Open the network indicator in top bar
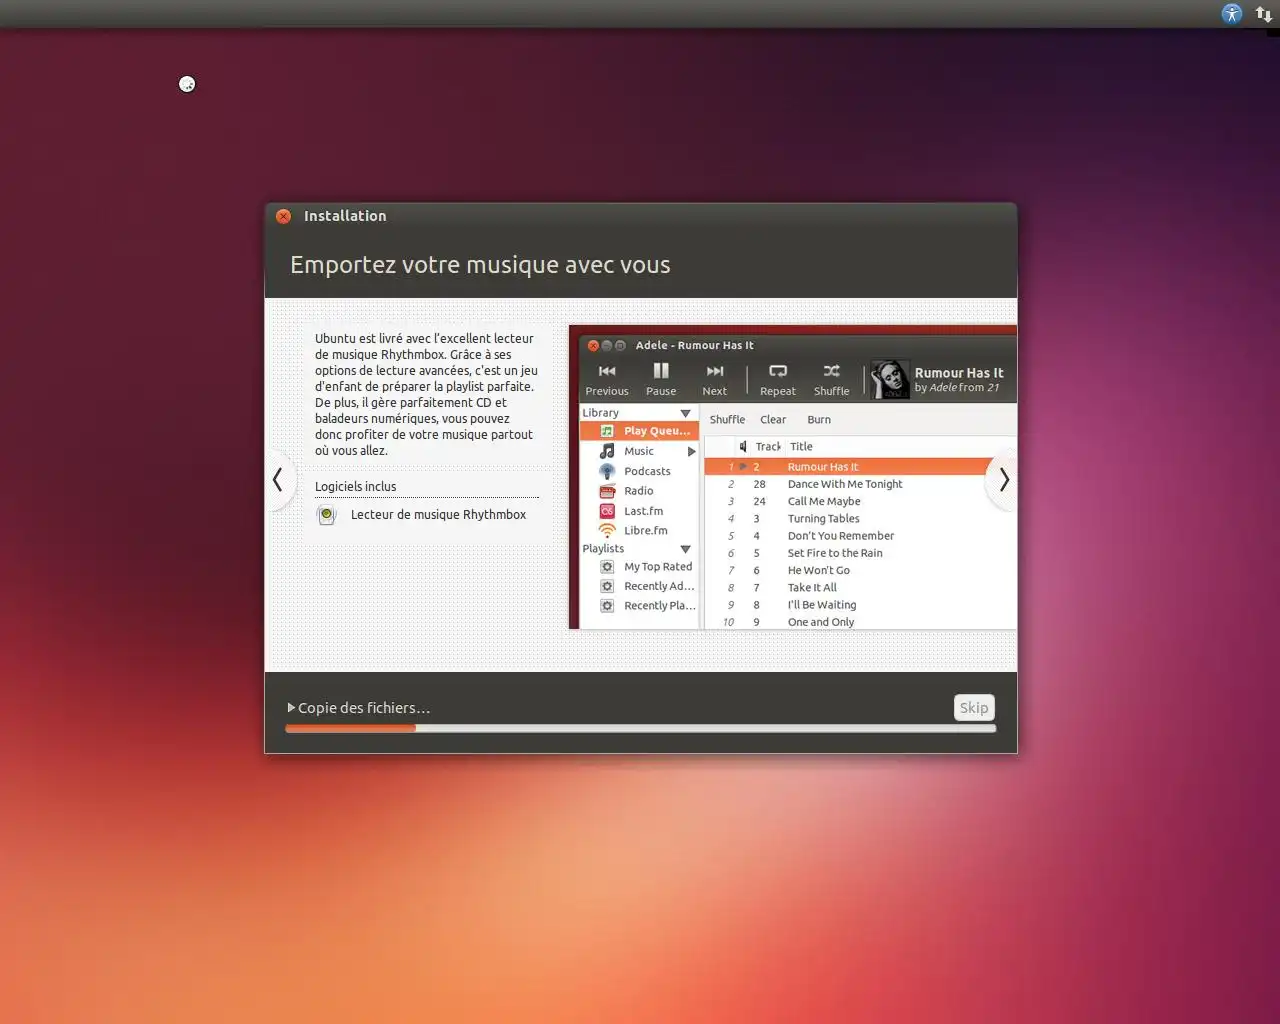Screen dimensions: 1280x1024 tap(1264, 14)
